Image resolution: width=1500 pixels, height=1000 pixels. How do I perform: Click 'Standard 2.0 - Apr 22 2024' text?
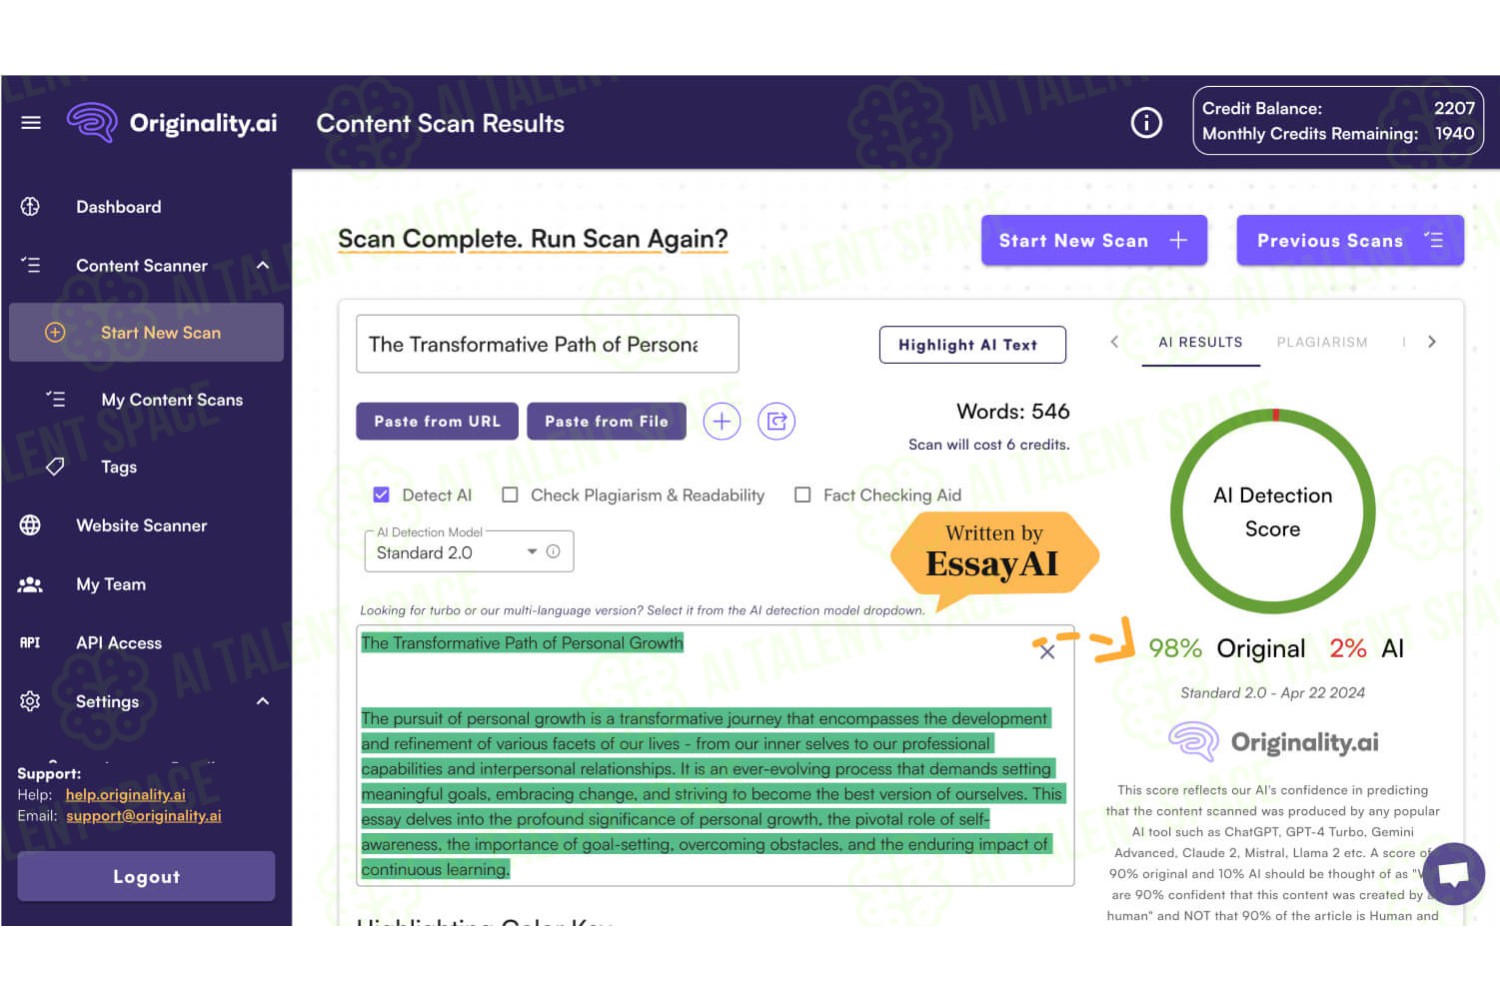(1272, 692)
